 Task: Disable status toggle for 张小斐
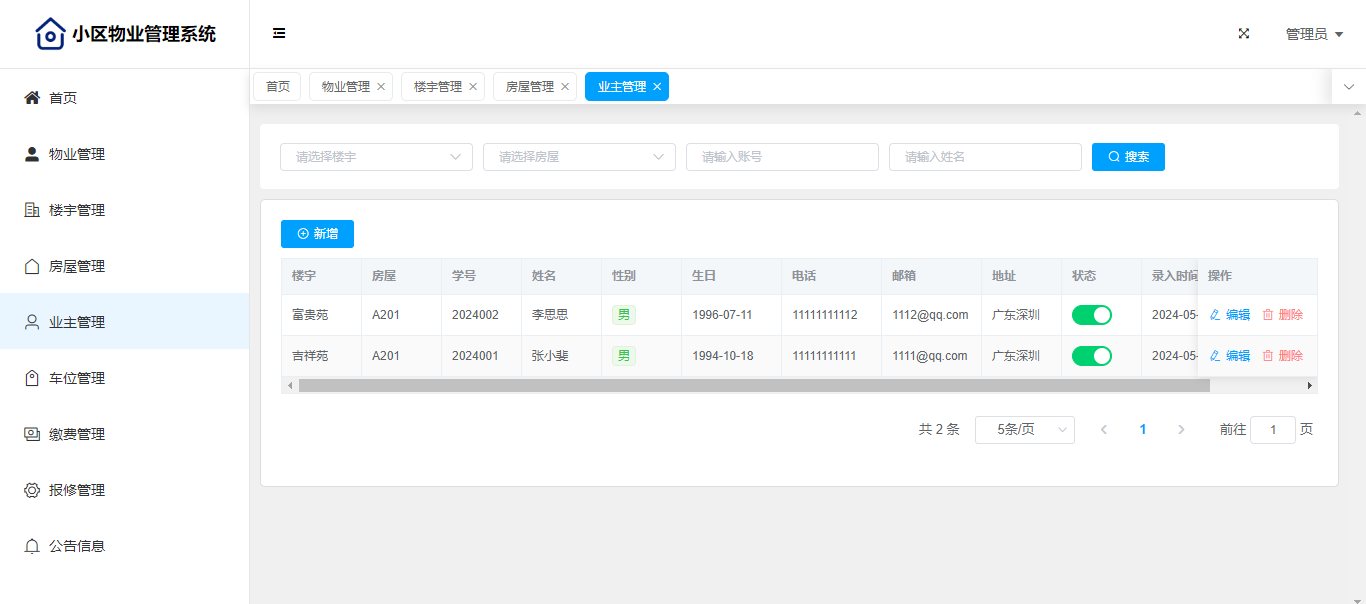coord(1091,356)
